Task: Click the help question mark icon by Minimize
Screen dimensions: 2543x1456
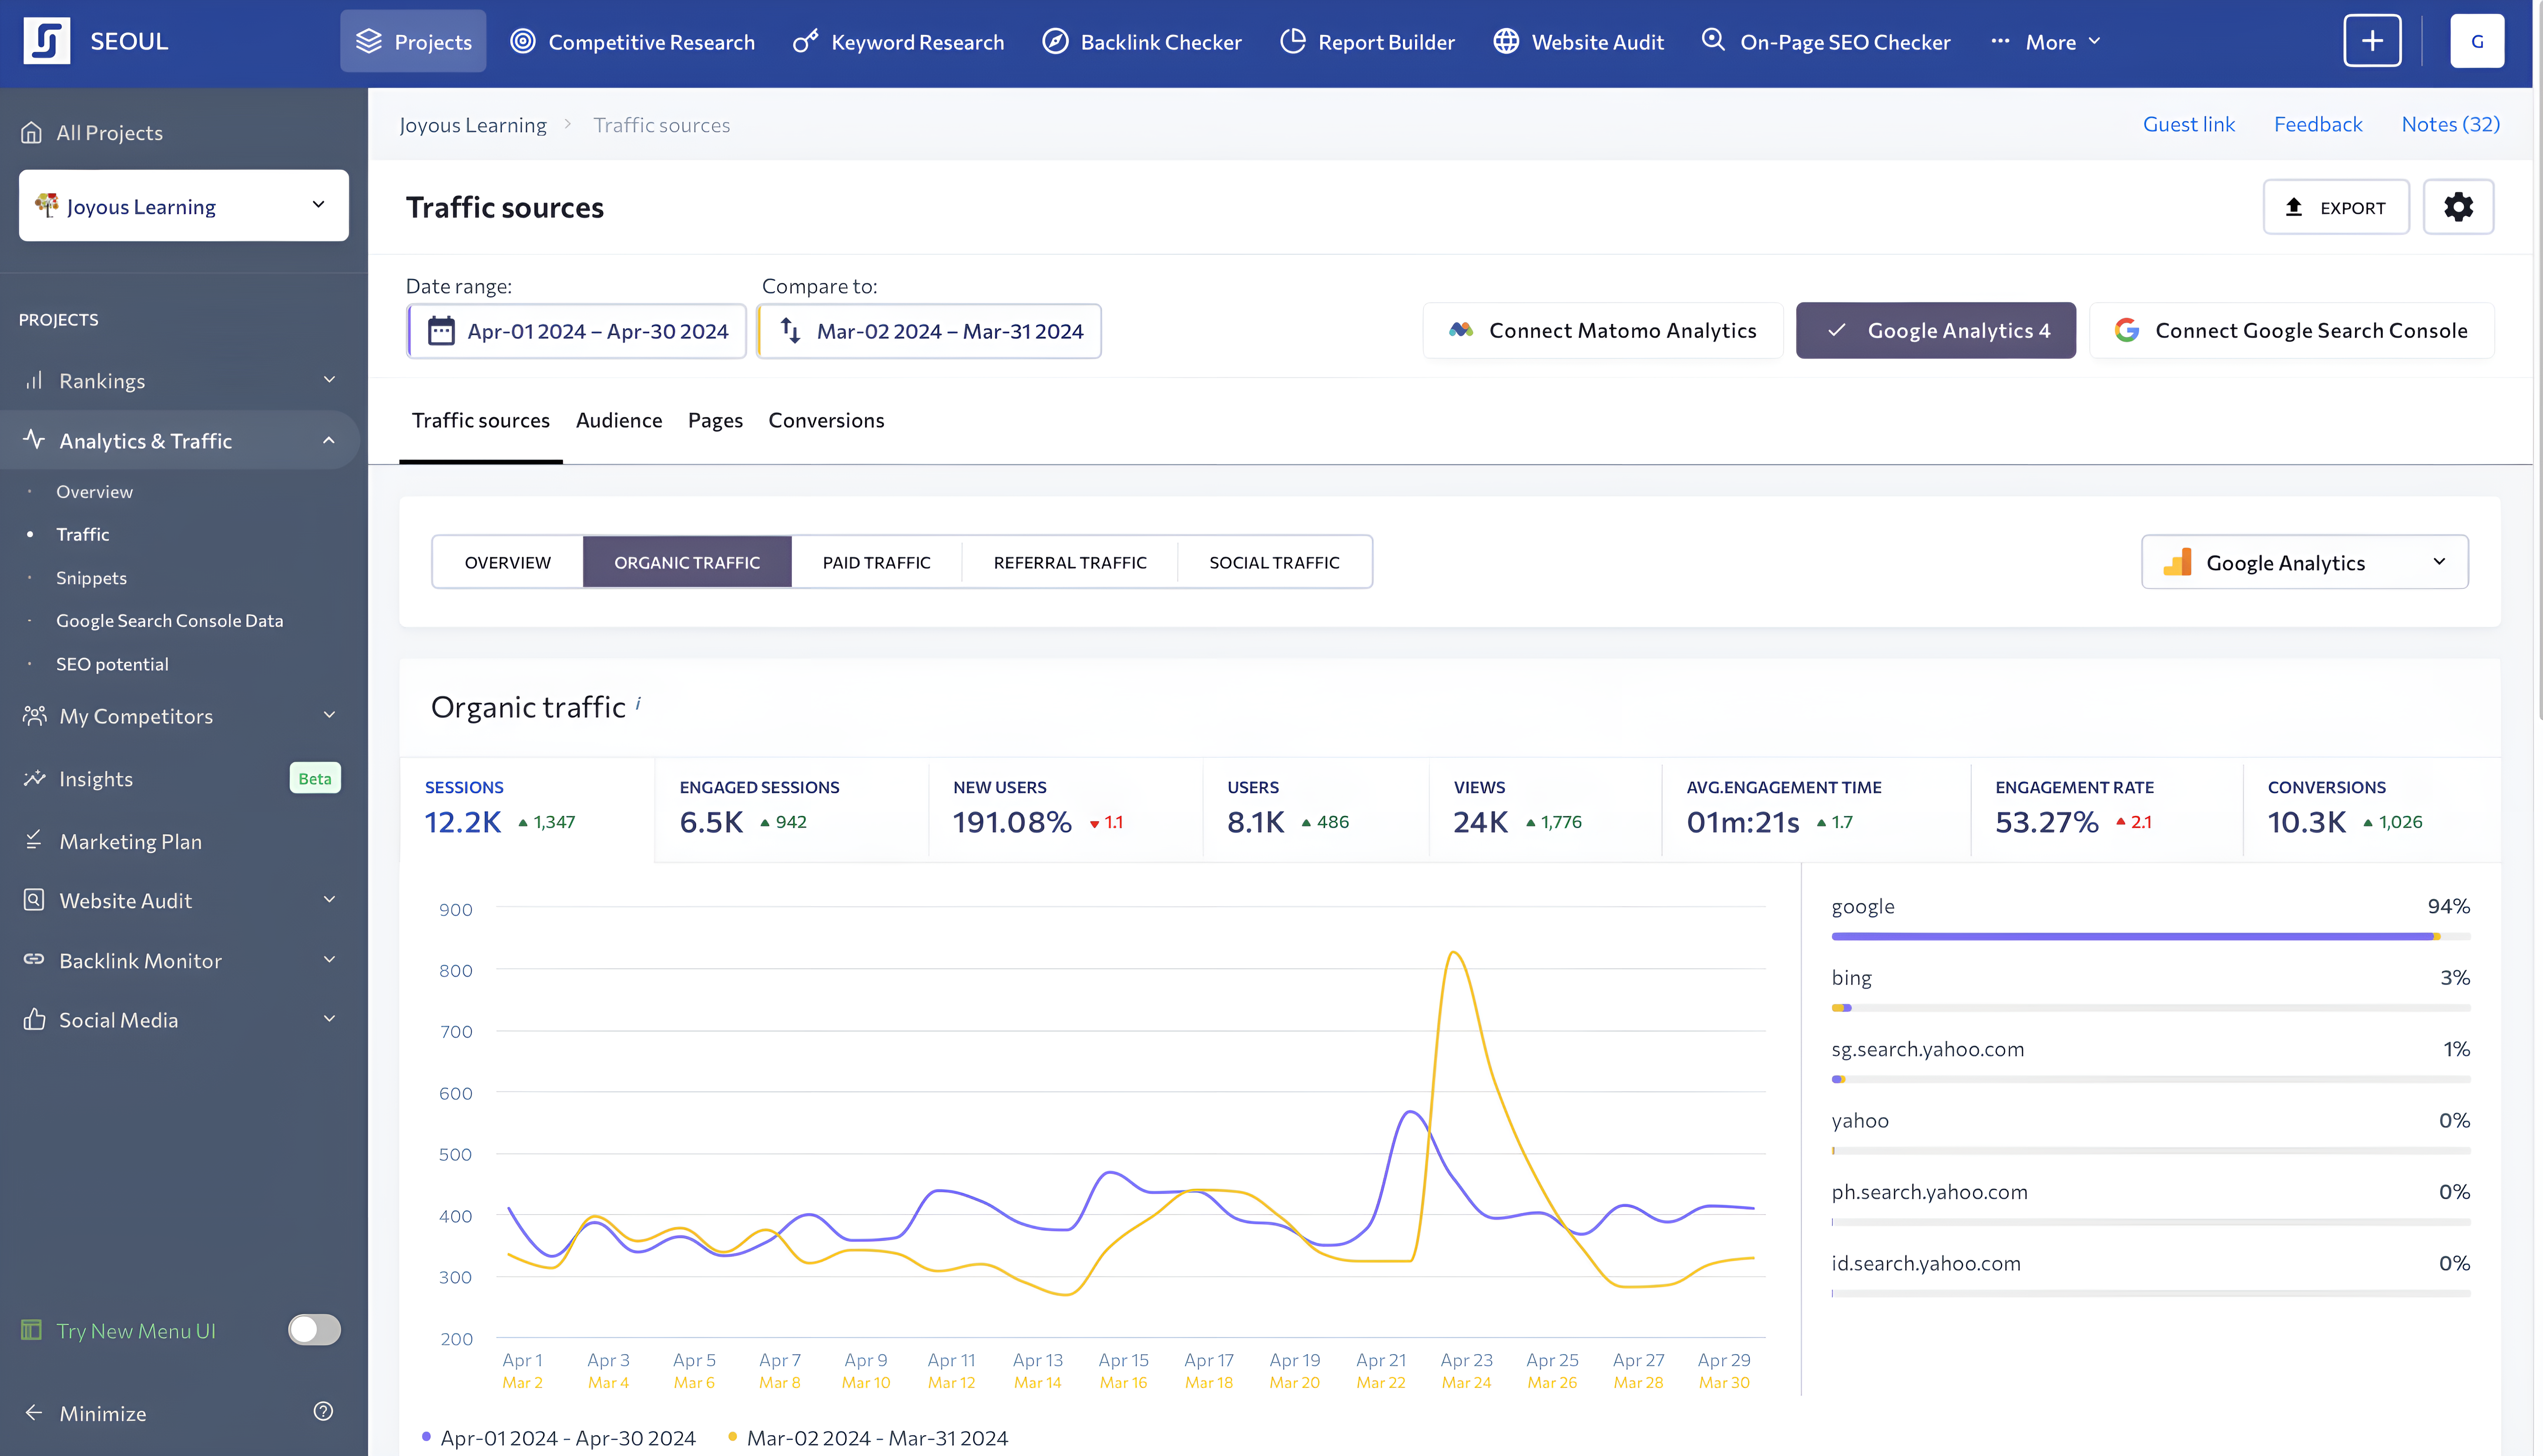Action: (x=323, y=1411)
